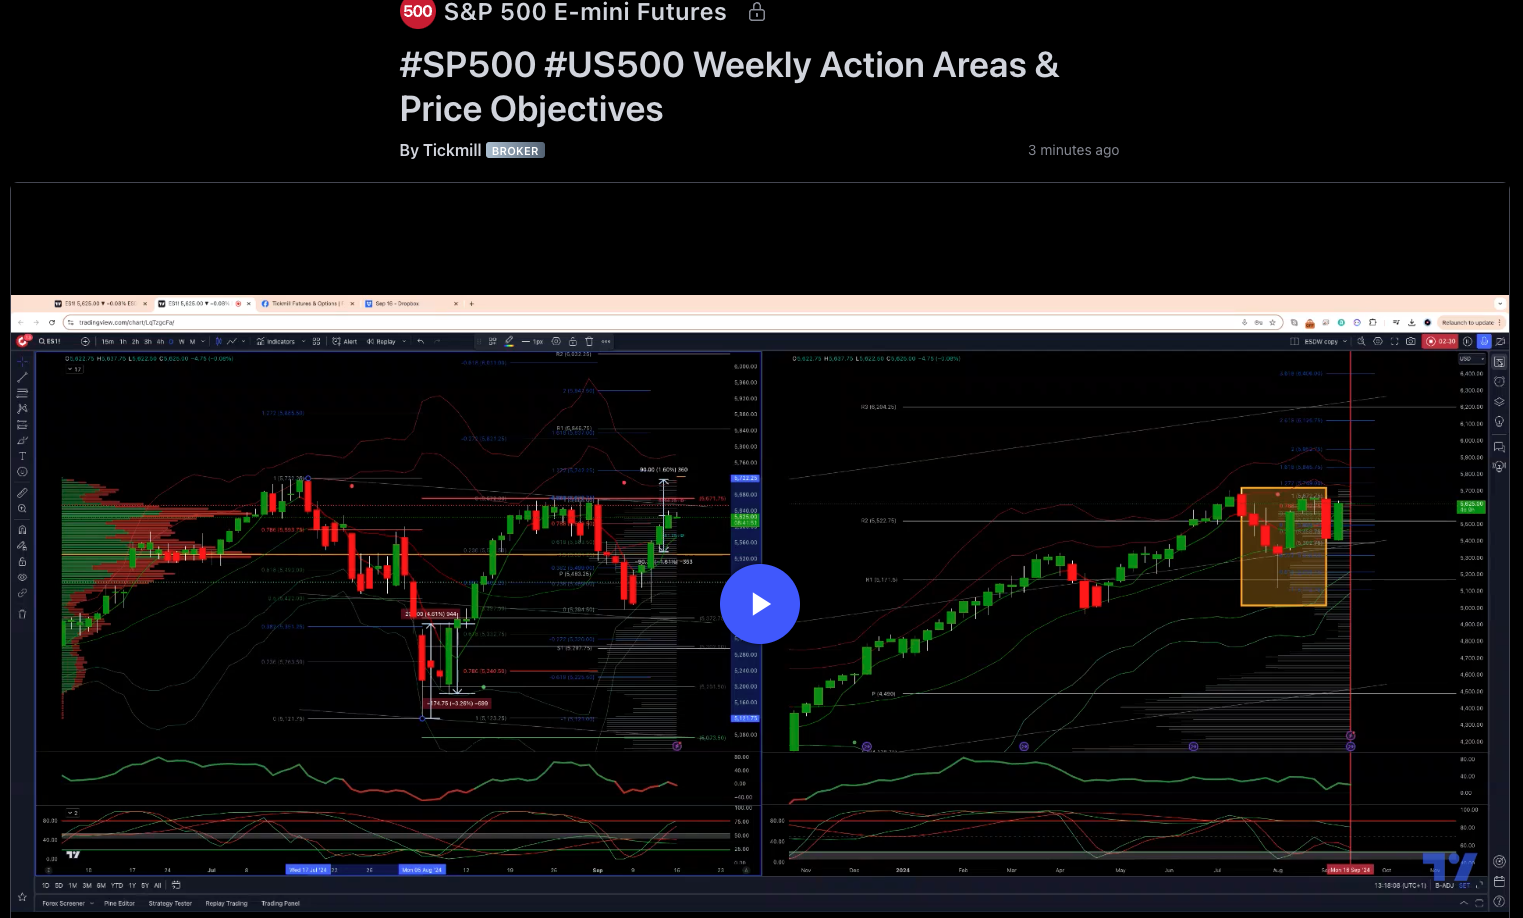Screen dimensions: 1523x918
Task: Open the indicator templates grid icon
Action: coord(316,341)
